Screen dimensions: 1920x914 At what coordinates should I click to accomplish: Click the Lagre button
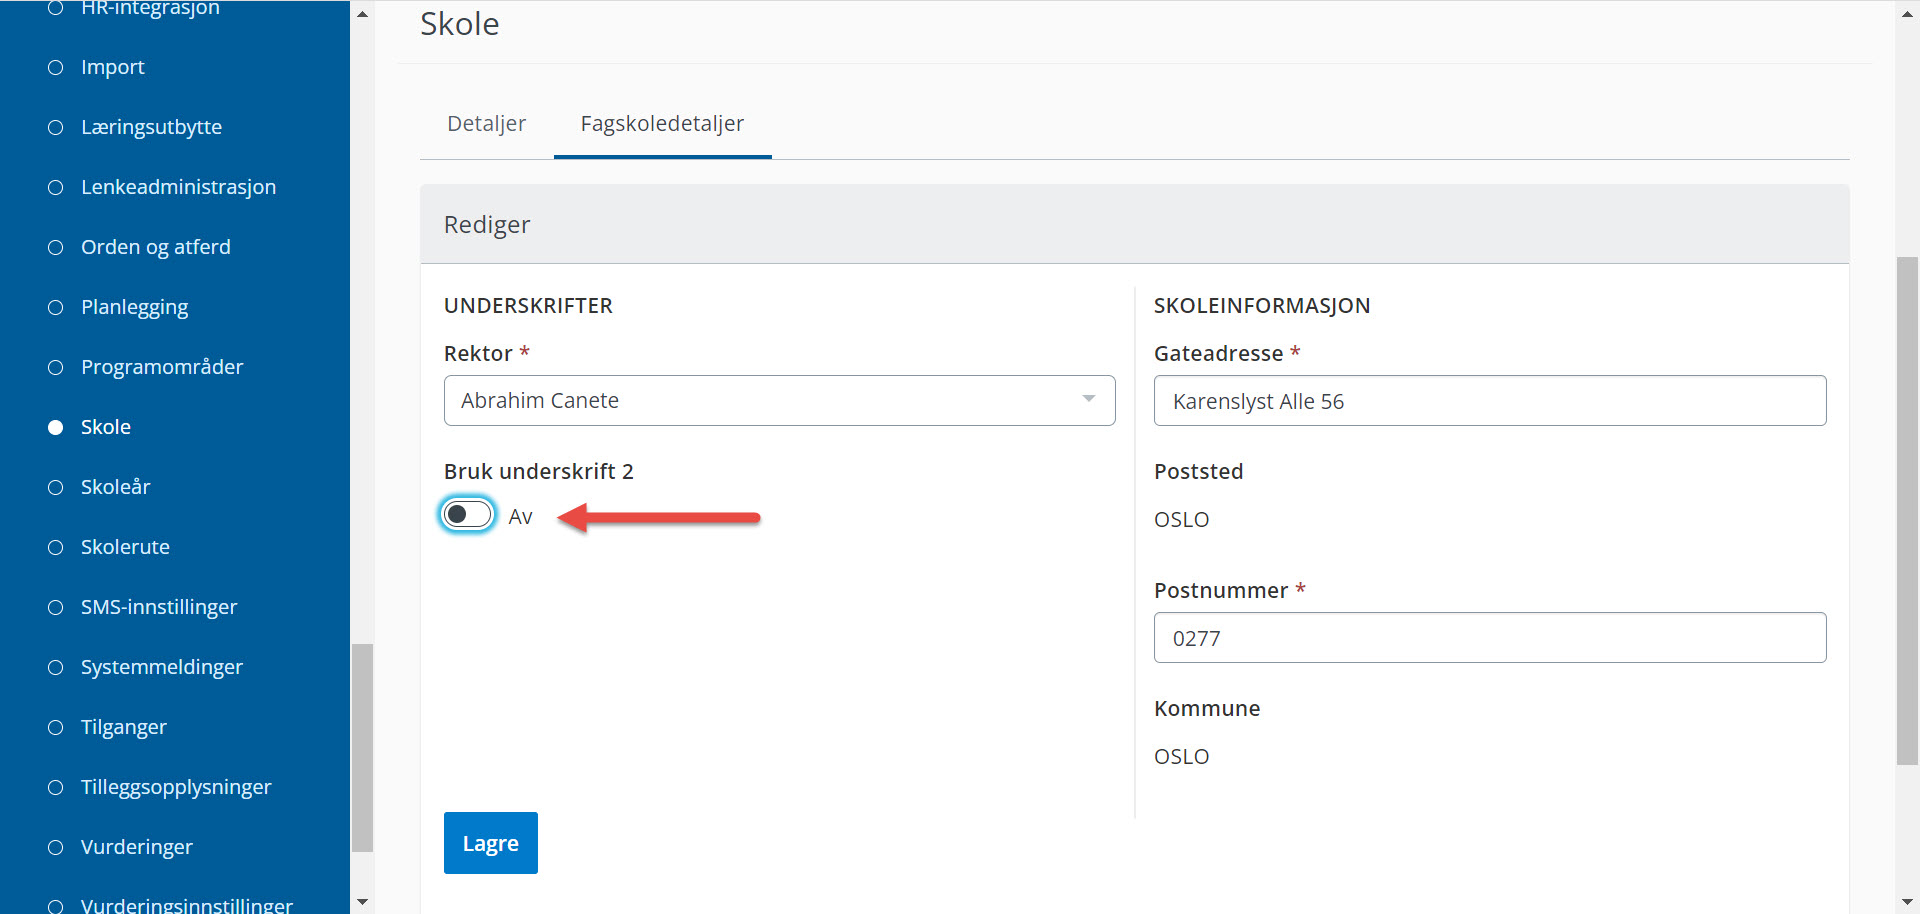coord(490,843)
